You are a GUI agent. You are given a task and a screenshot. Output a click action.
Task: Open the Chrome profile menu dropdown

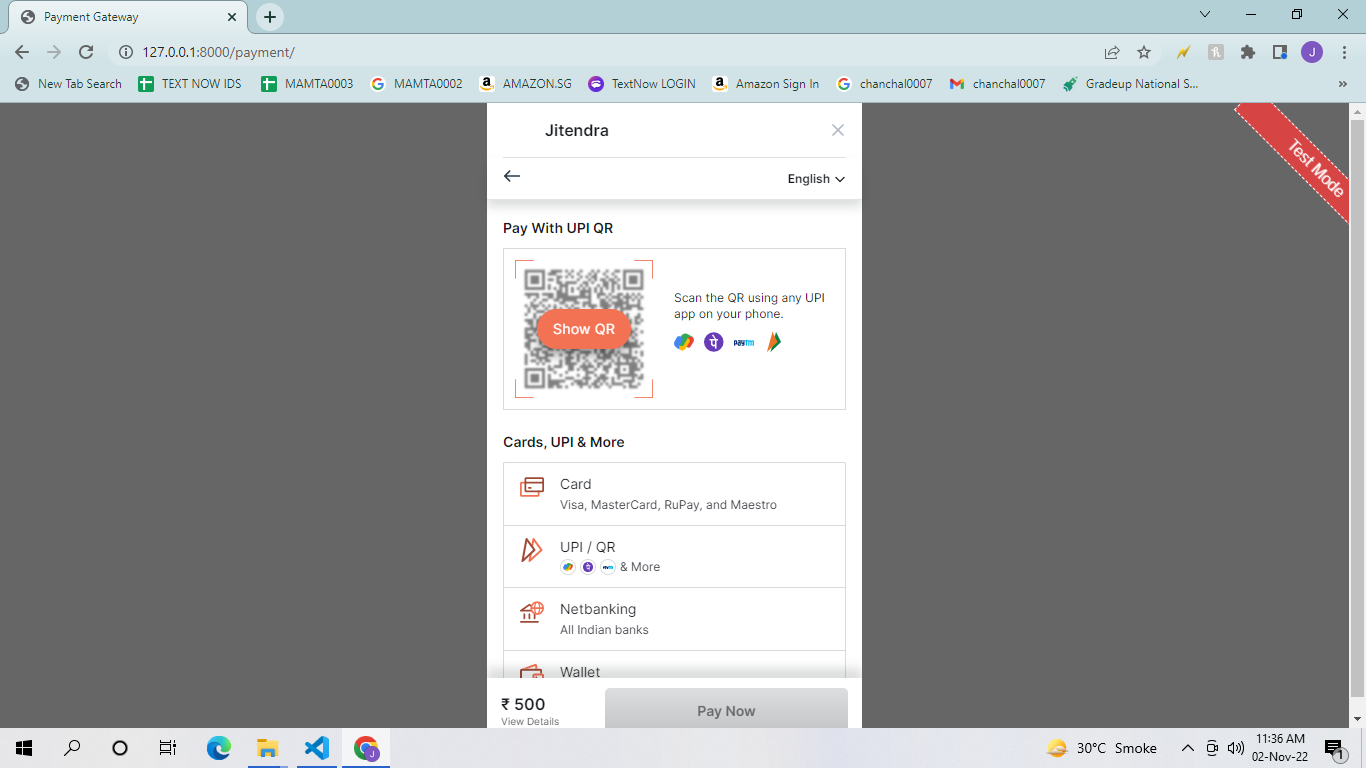click(1312, 52)
